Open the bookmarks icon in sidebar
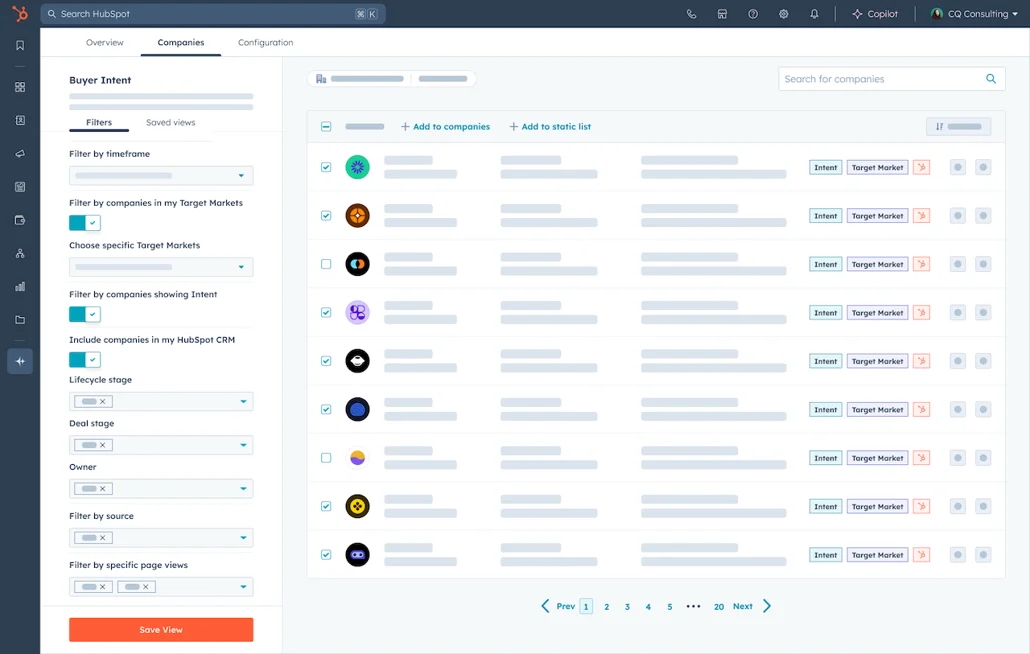Image resolution: width=1030 pixels, height=654 pixels. (20, 46)
